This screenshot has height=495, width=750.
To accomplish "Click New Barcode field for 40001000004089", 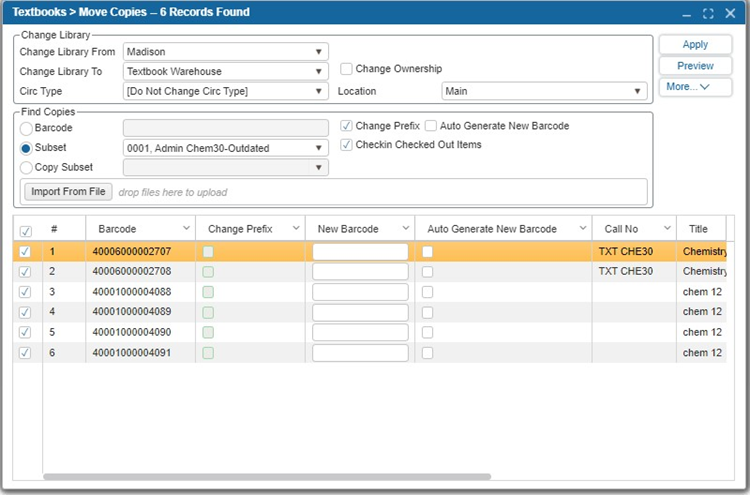I will [360, 312].
